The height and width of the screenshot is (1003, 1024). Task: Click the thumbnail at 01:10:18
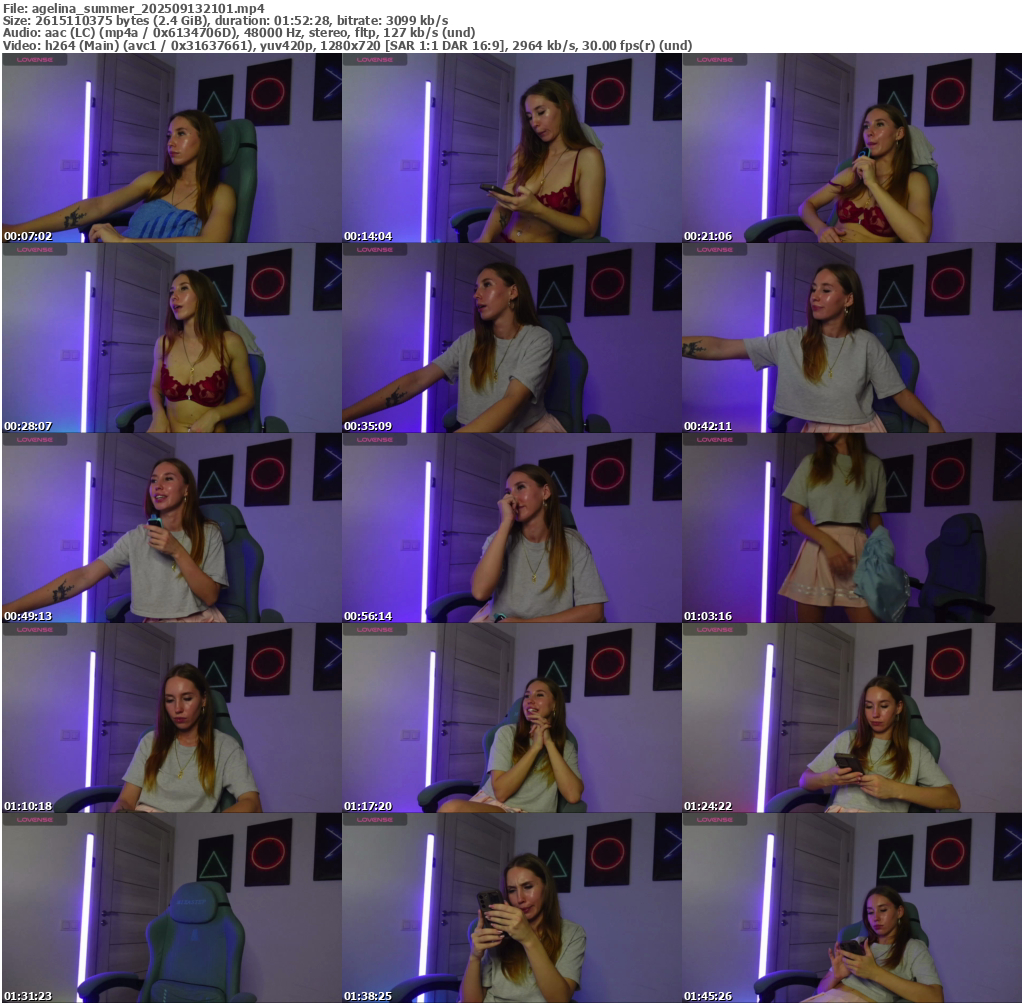[x=171, y=718]
